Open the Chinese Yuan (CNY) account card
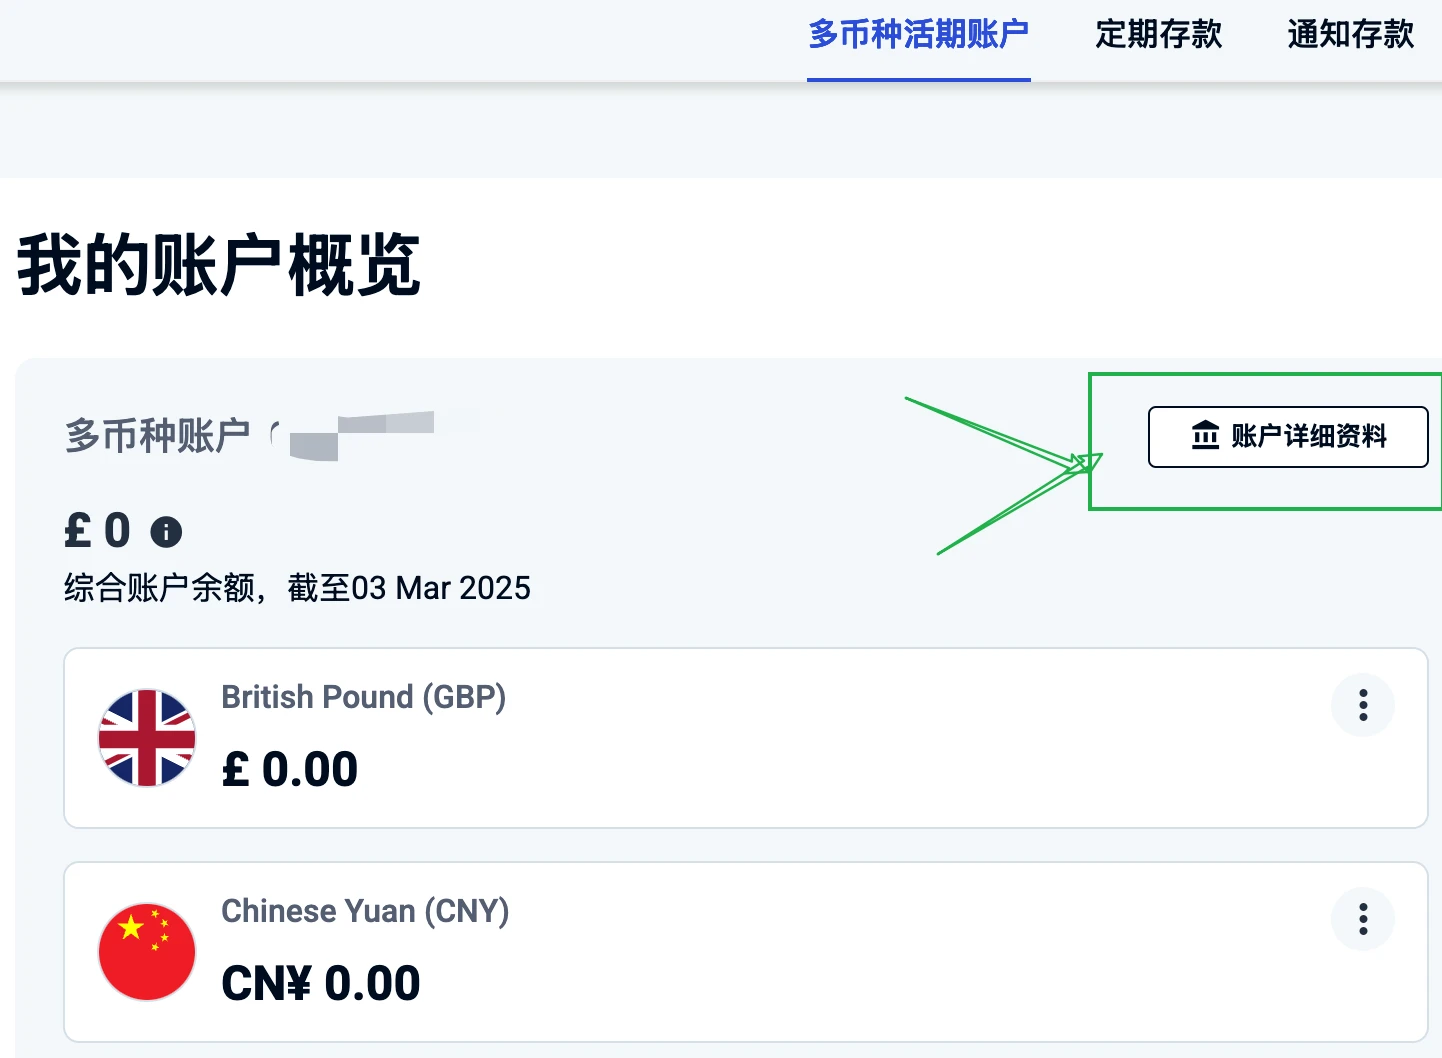This screenshot has height=1058, width=1442. [746, 952]
